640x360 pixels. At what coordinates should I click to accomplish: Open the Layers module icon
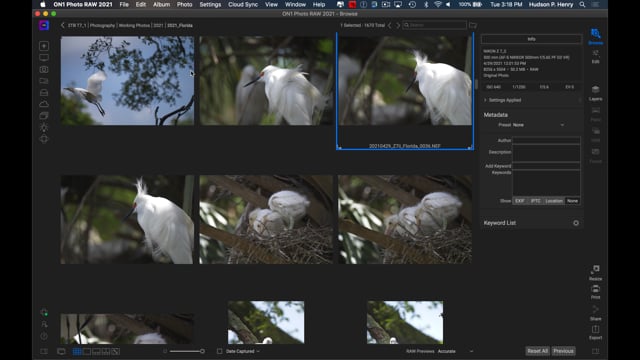point(596,93)
